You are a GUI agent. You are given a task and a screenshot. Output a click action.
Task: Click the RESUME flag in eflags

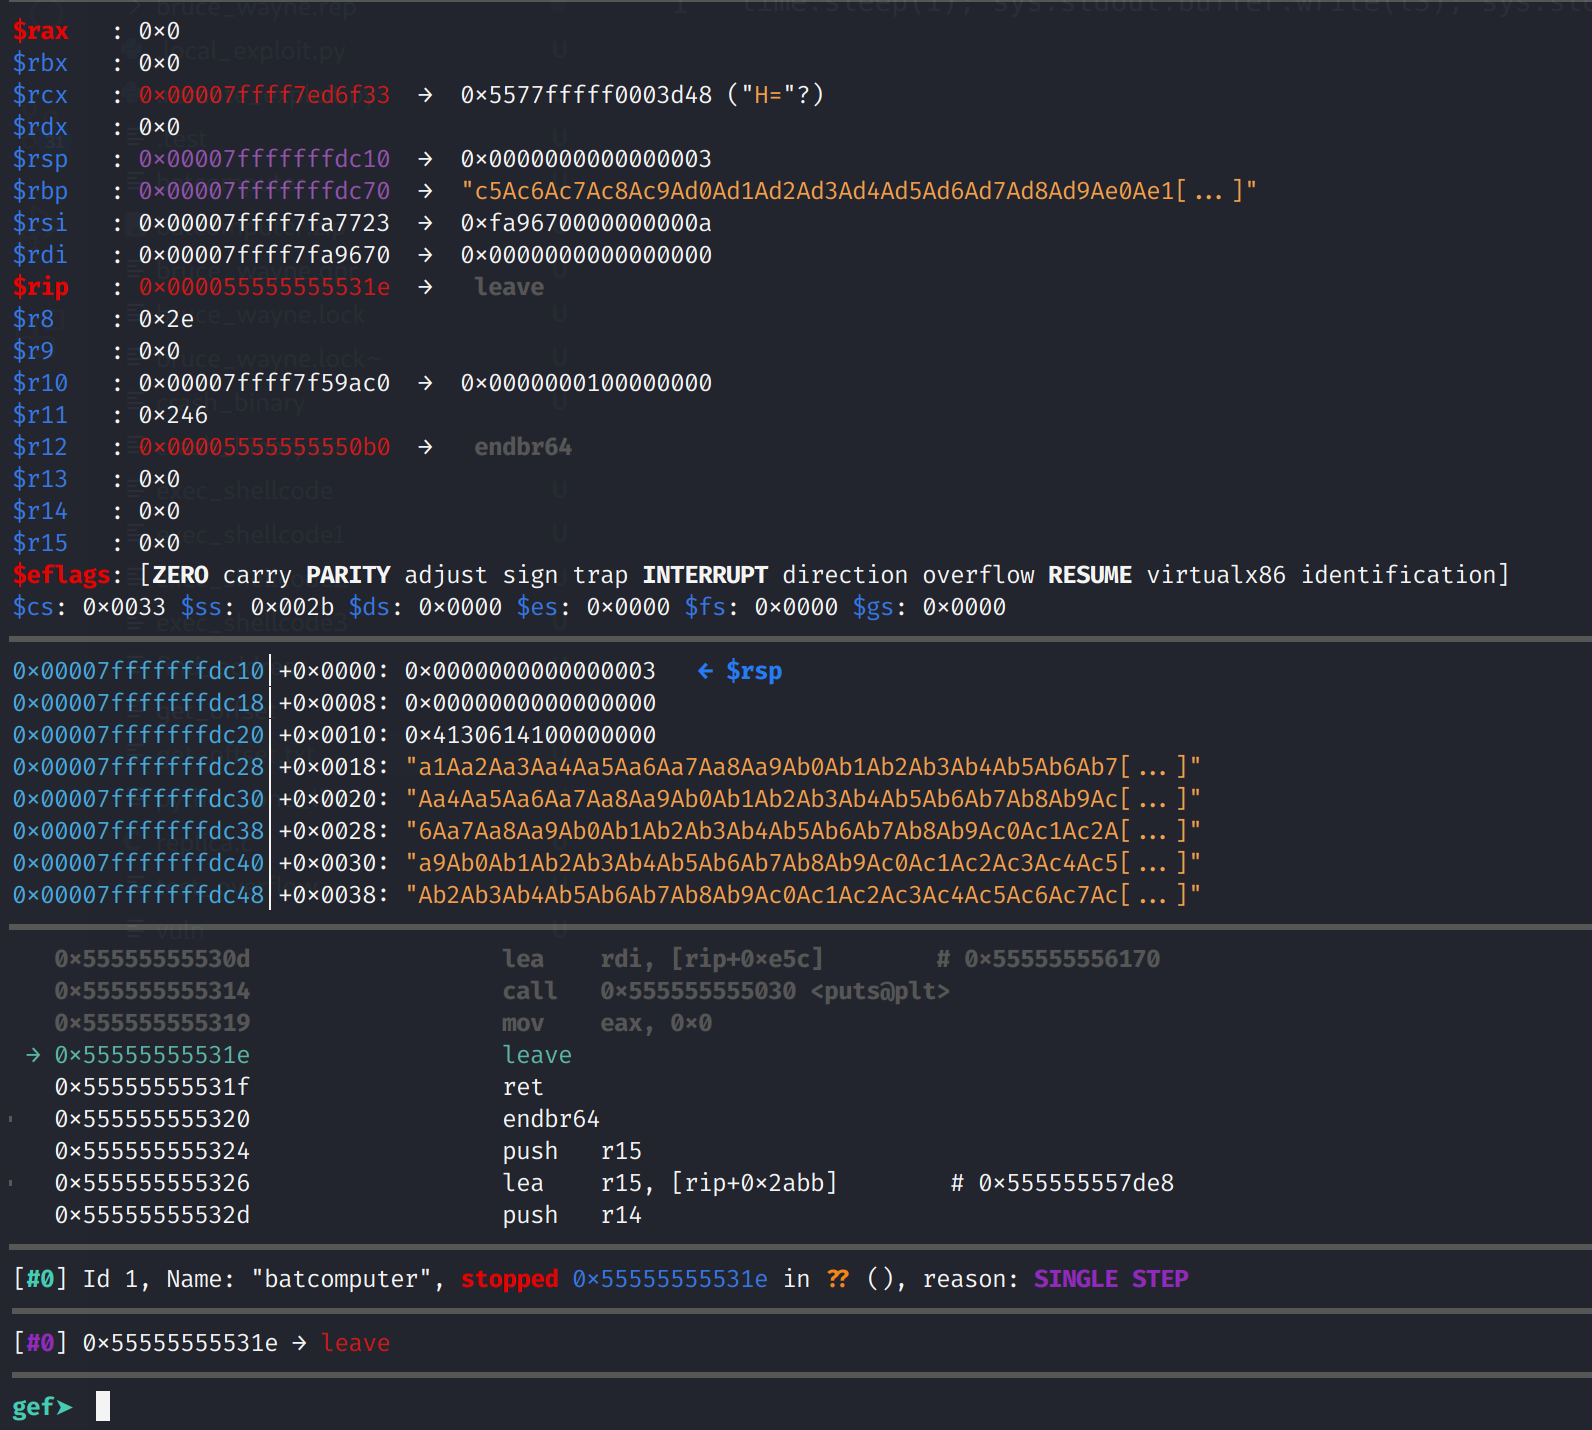click(1090, 575)
